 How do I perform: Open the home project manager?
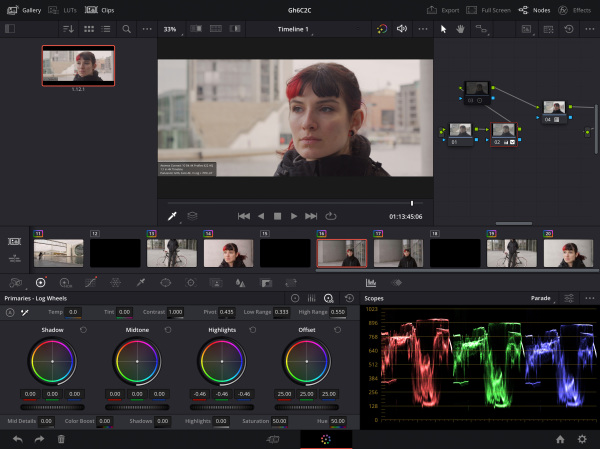[560, 439]
